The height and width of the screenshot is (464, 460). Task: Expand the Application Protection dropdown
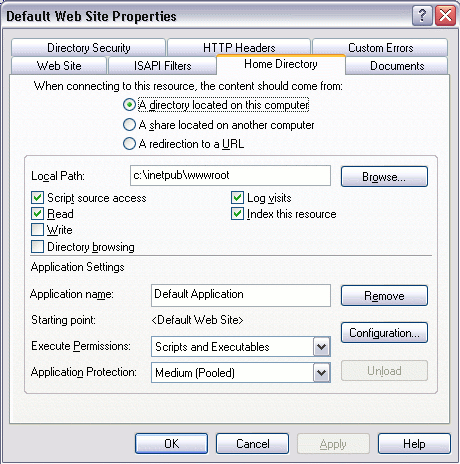(322, 372)
